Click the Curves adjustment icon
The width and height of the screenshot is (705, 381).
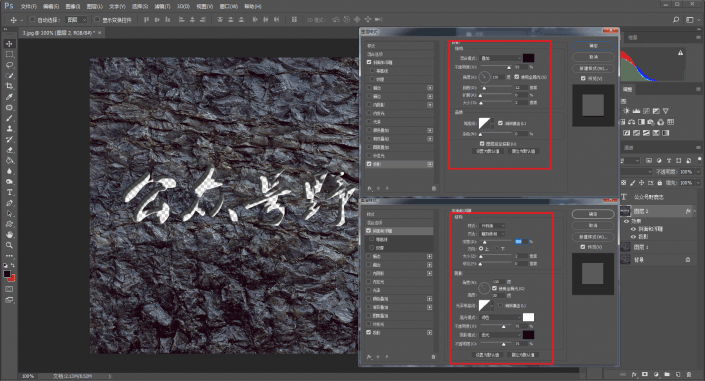point(646,111)
